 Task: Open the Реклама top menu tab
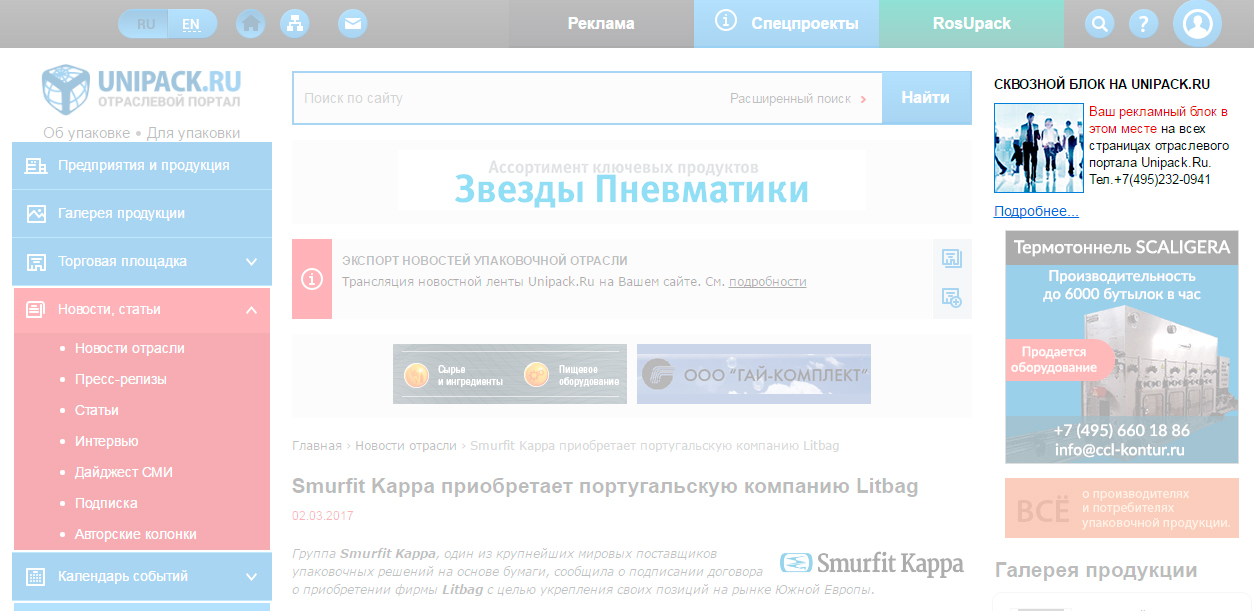(601, 24)
